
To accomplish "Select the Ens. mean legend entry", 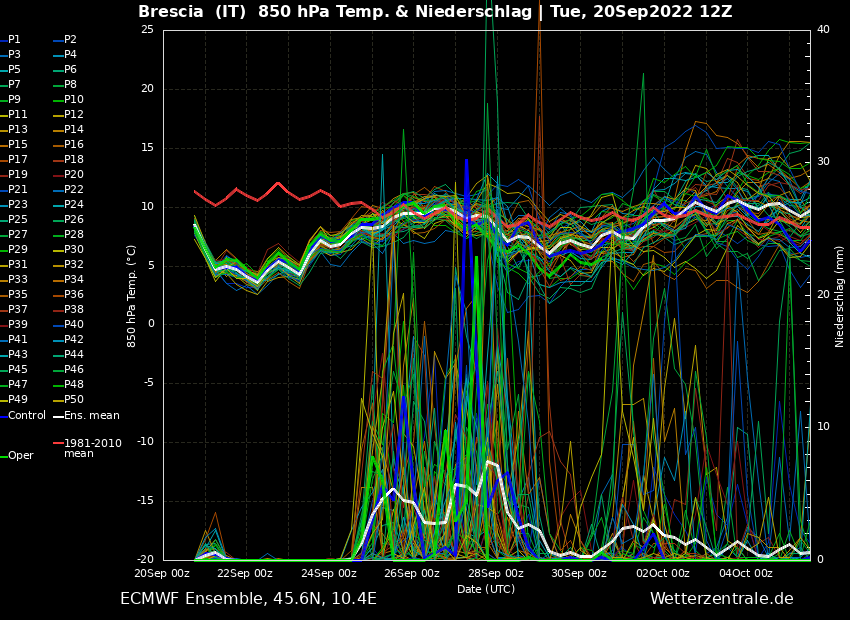I will coord(86,416).
